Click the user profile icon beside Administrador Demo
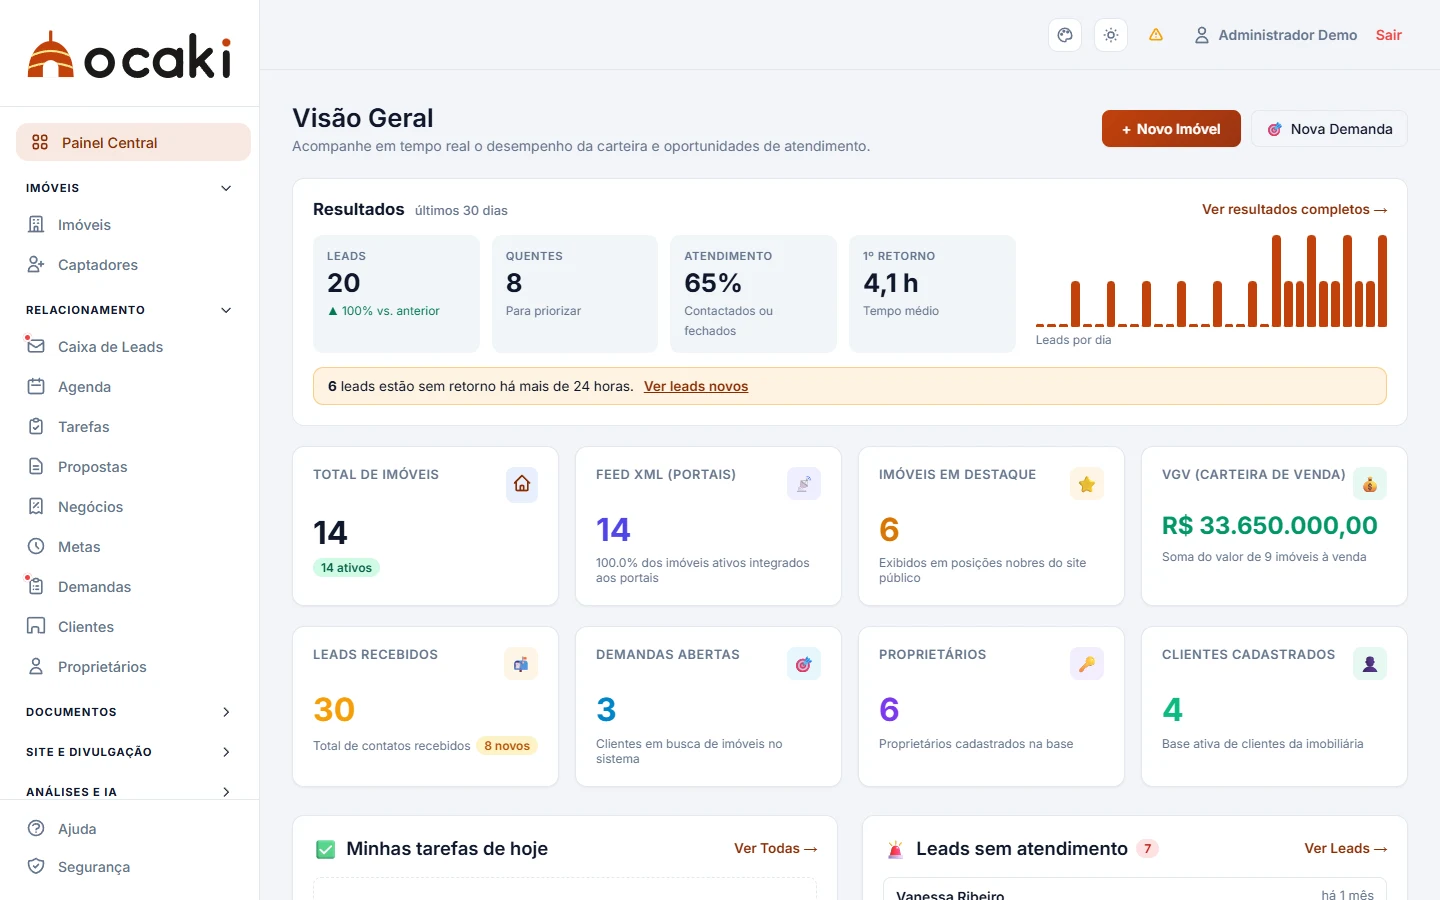Image resolution: width=1440 pixels, height=900 pixels. click(x=1202, y=35)
